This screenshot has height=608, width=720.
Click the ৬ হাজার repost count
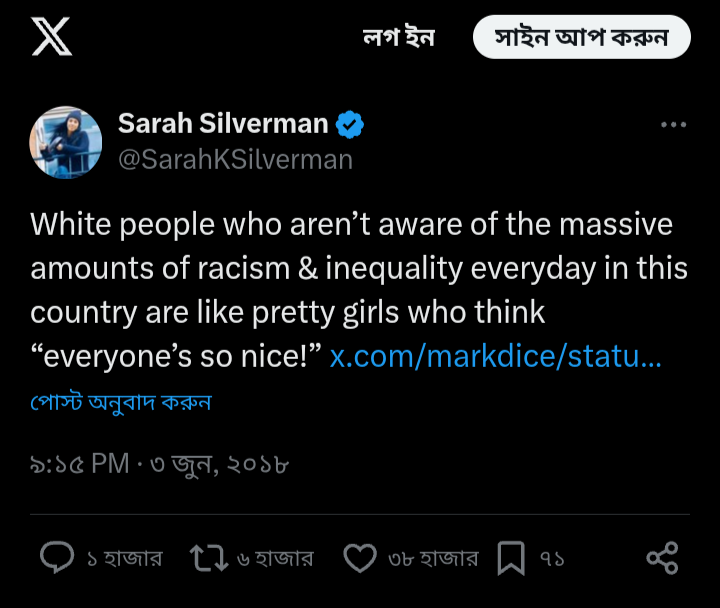click(x=275, y=558)
